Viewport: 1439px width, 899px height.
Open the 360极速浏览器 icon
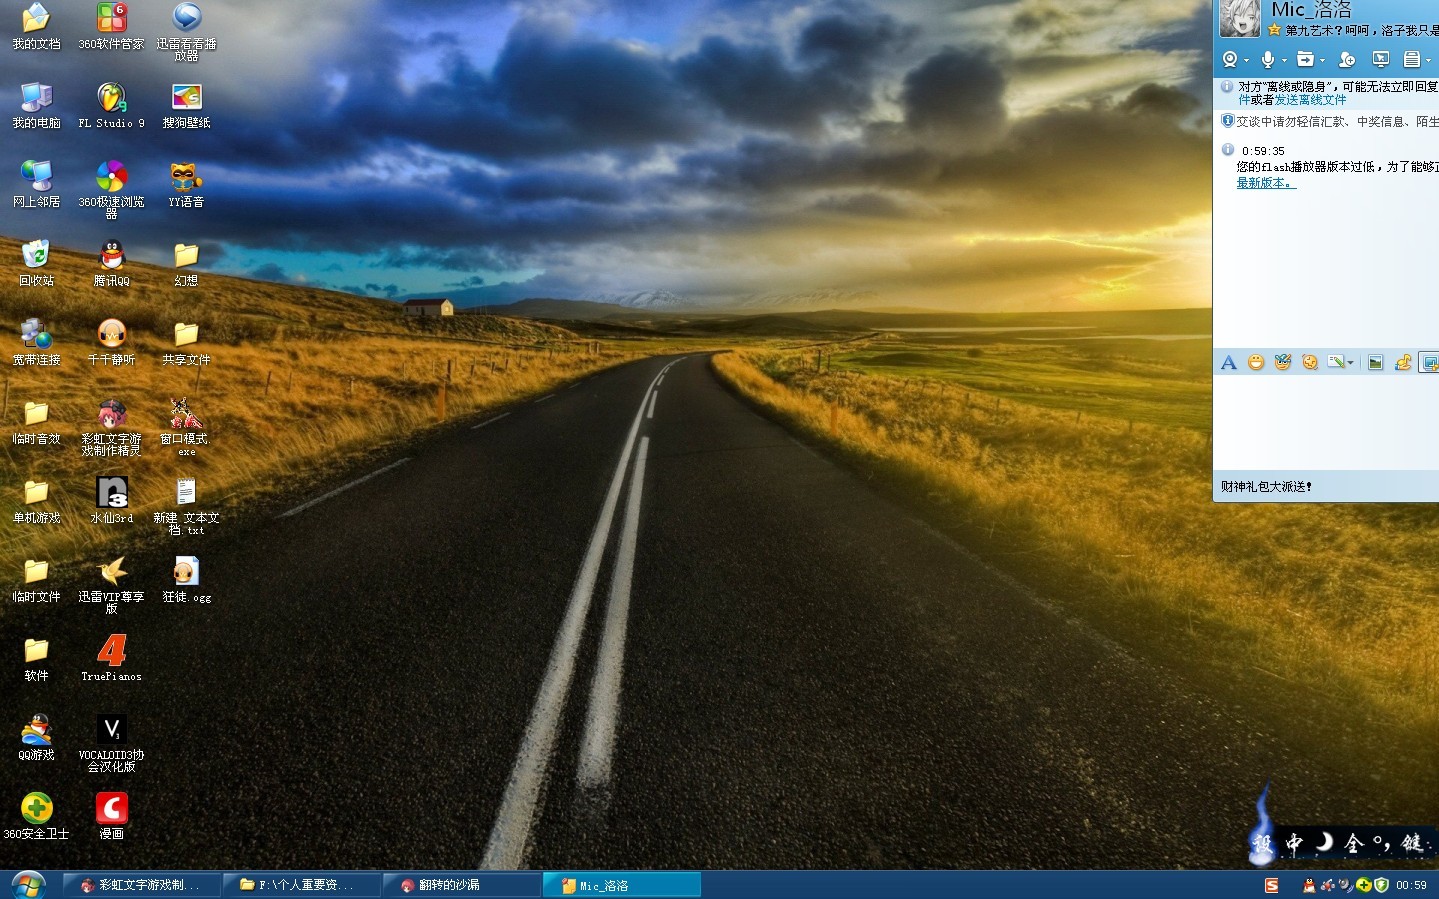click(111, 190)
